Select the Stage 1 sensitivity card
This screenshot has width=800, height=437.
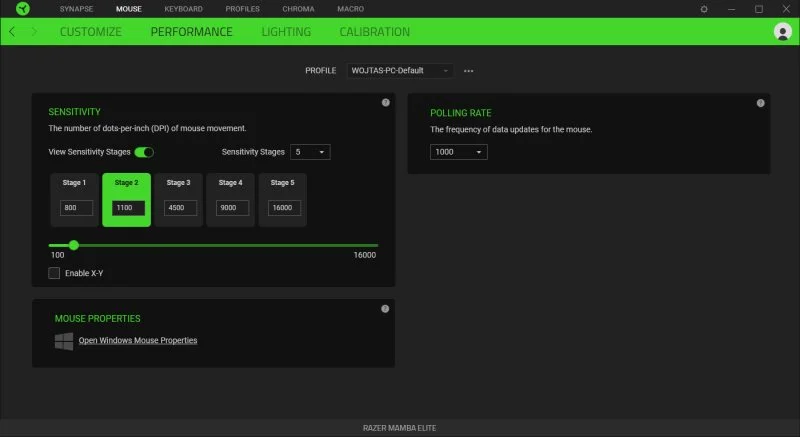pos(74,200)
